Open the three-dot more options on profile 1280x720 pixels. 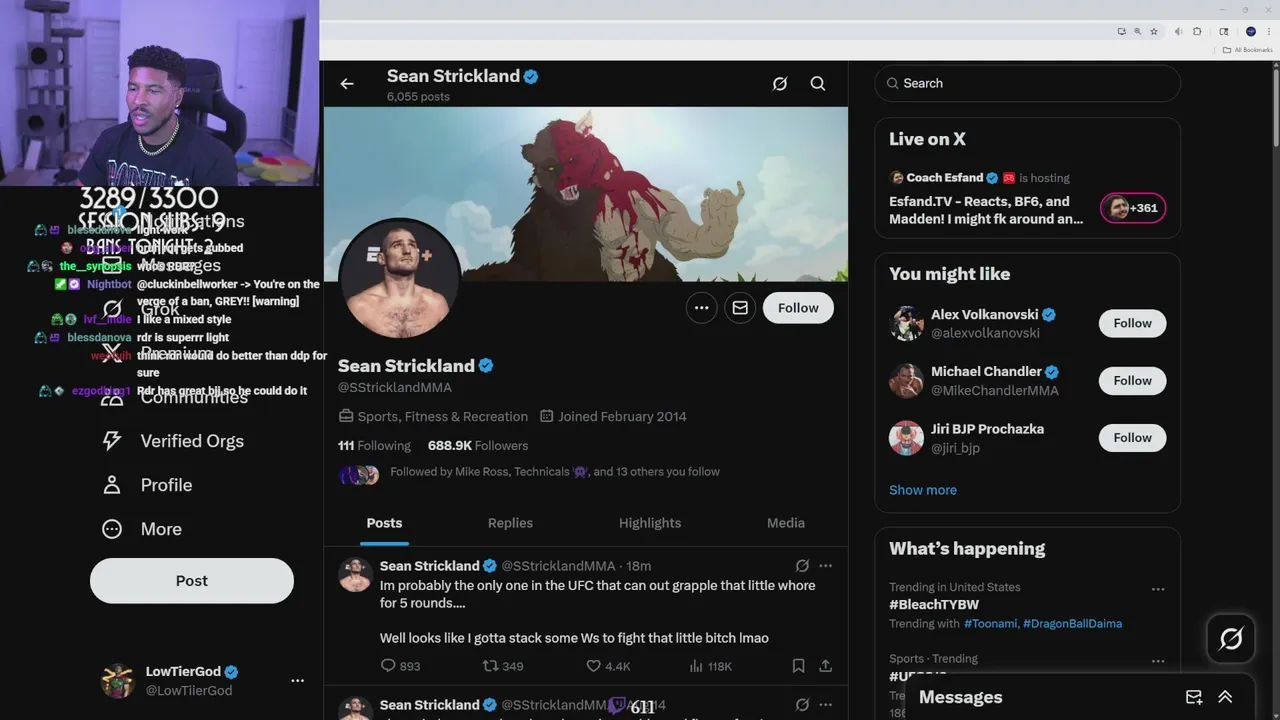702,308
